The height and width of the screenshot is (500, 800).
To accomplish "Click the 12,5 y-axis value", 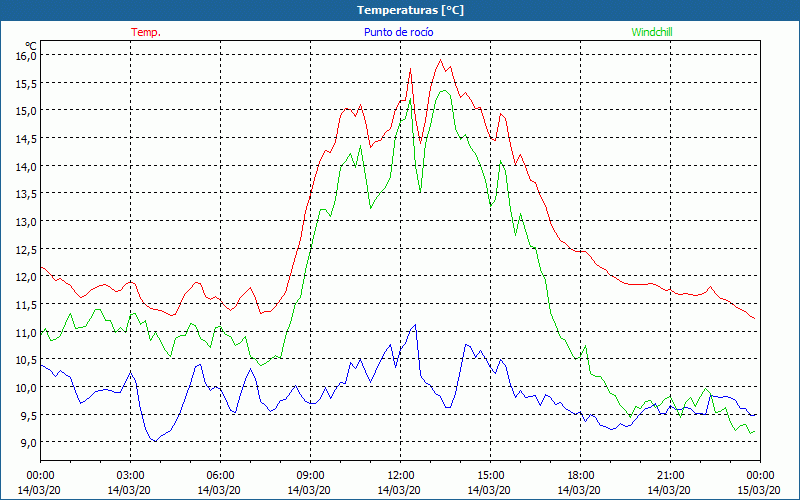I will tap(27, 249).
